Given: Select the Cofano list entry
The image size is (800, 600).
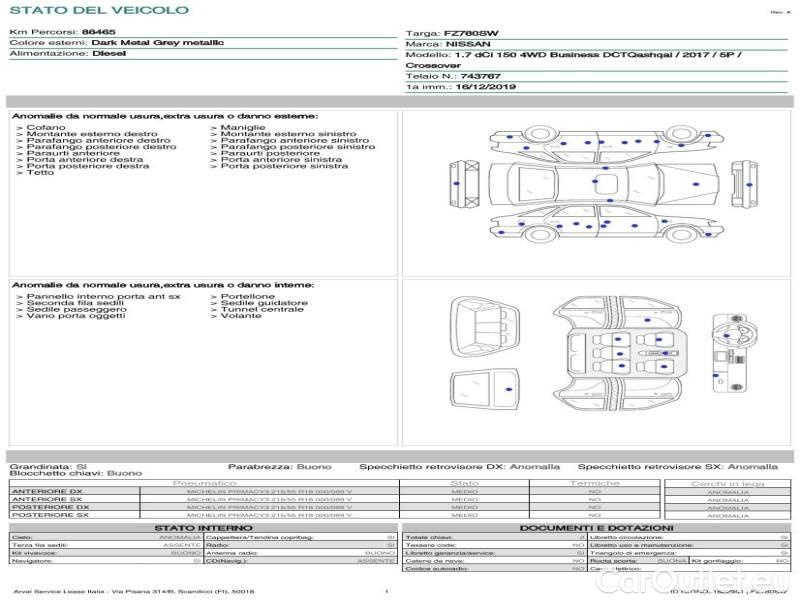Looking at the screenshot, I should (x=46, y=128).
